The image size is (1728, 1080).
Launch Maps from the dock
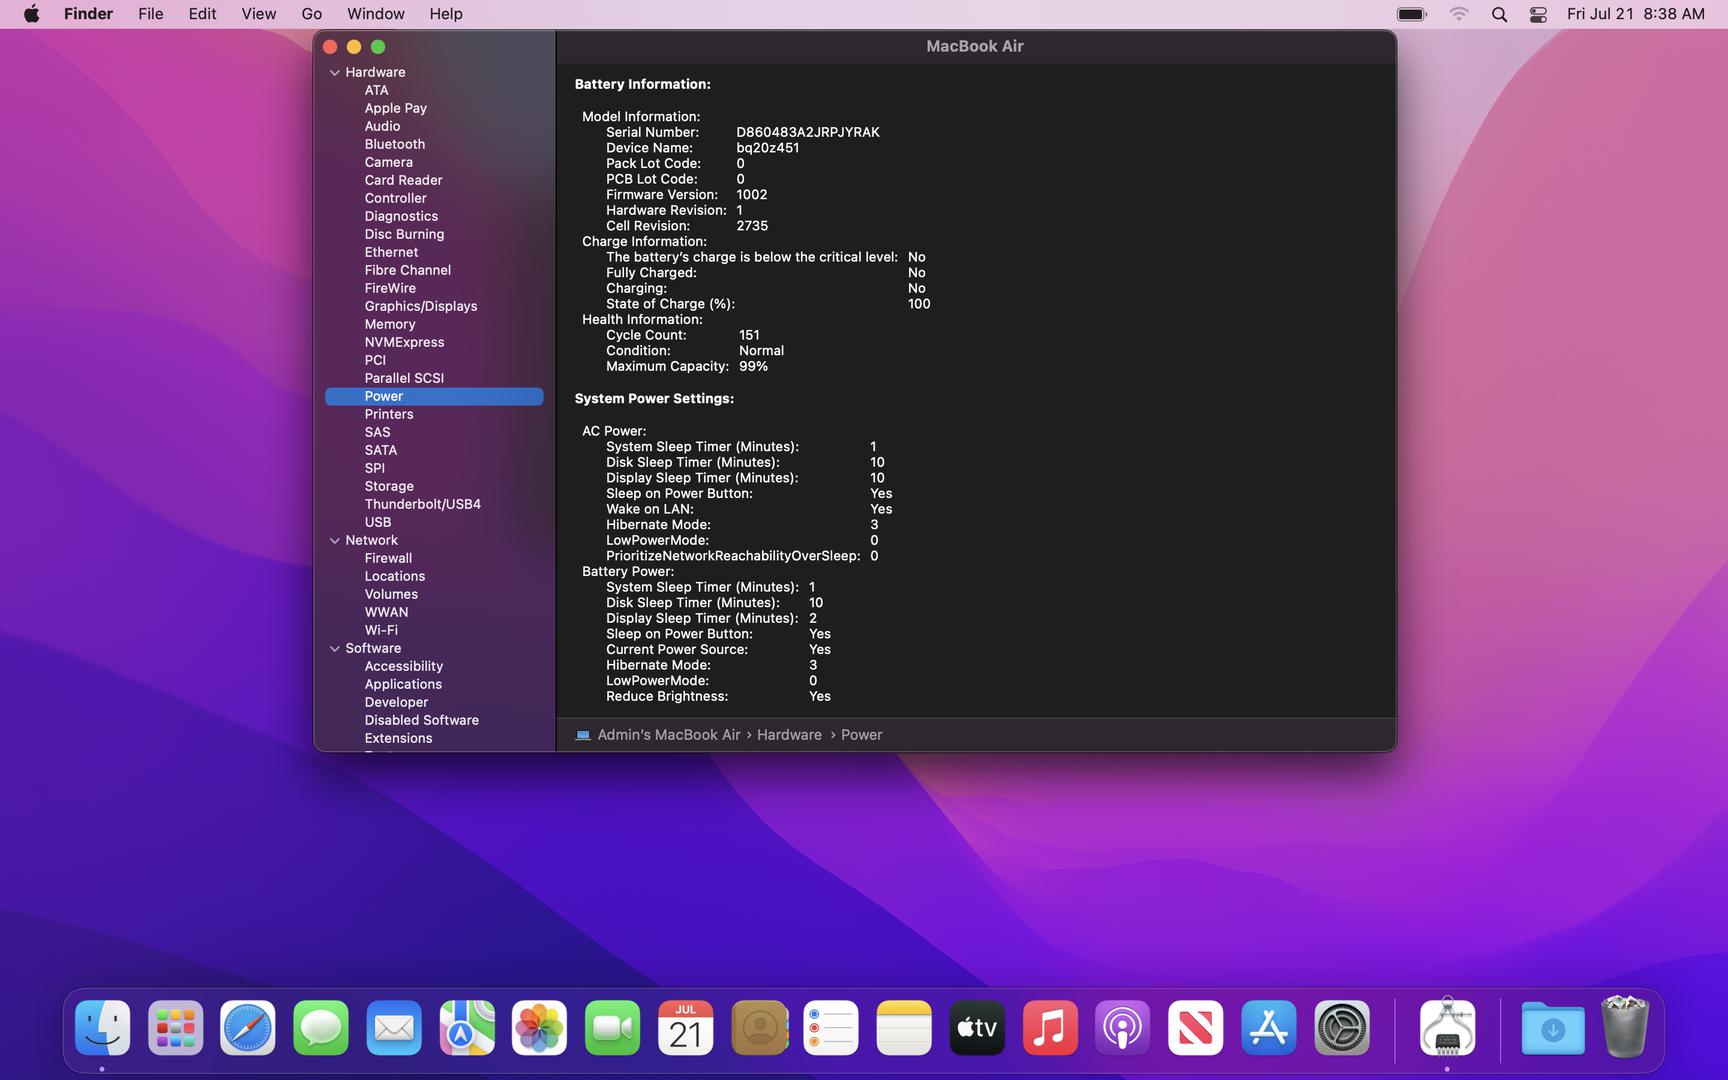tap(467, 1028)
